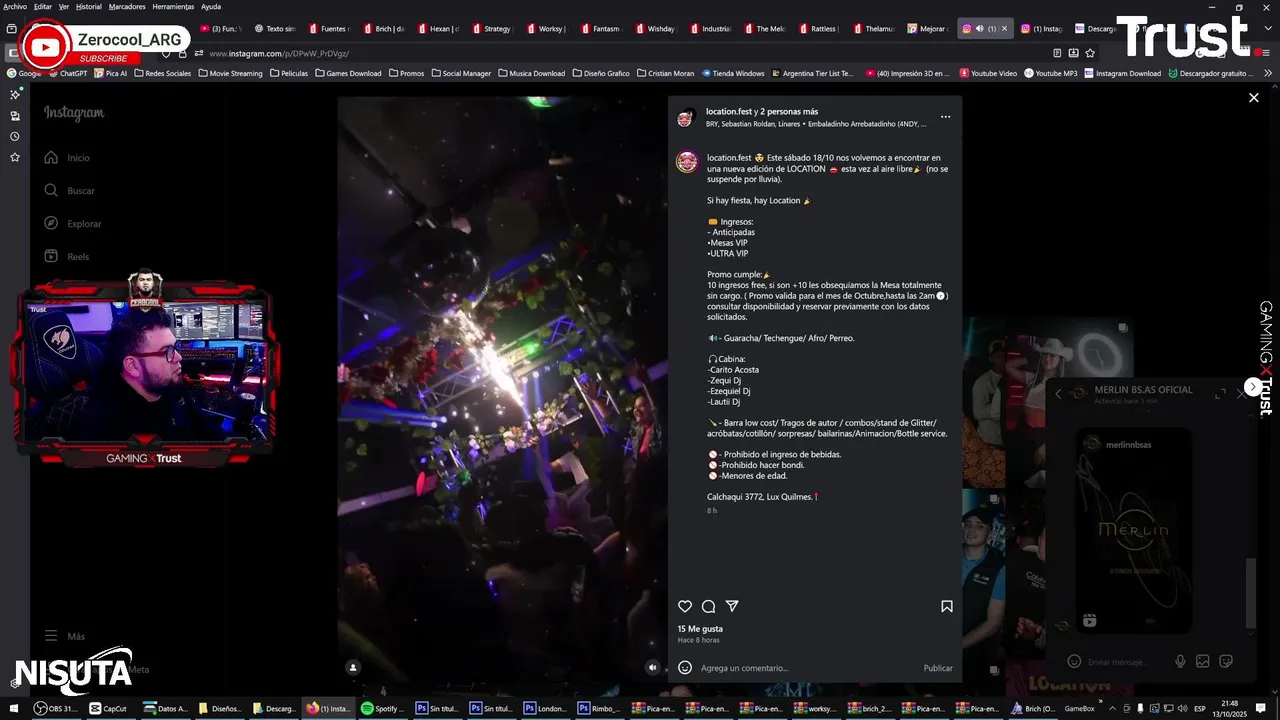The image size is (1280, 720).
Task: Open the sidebar bookmarks star icon
Action: pyautogui.click(x=14, y=157)
